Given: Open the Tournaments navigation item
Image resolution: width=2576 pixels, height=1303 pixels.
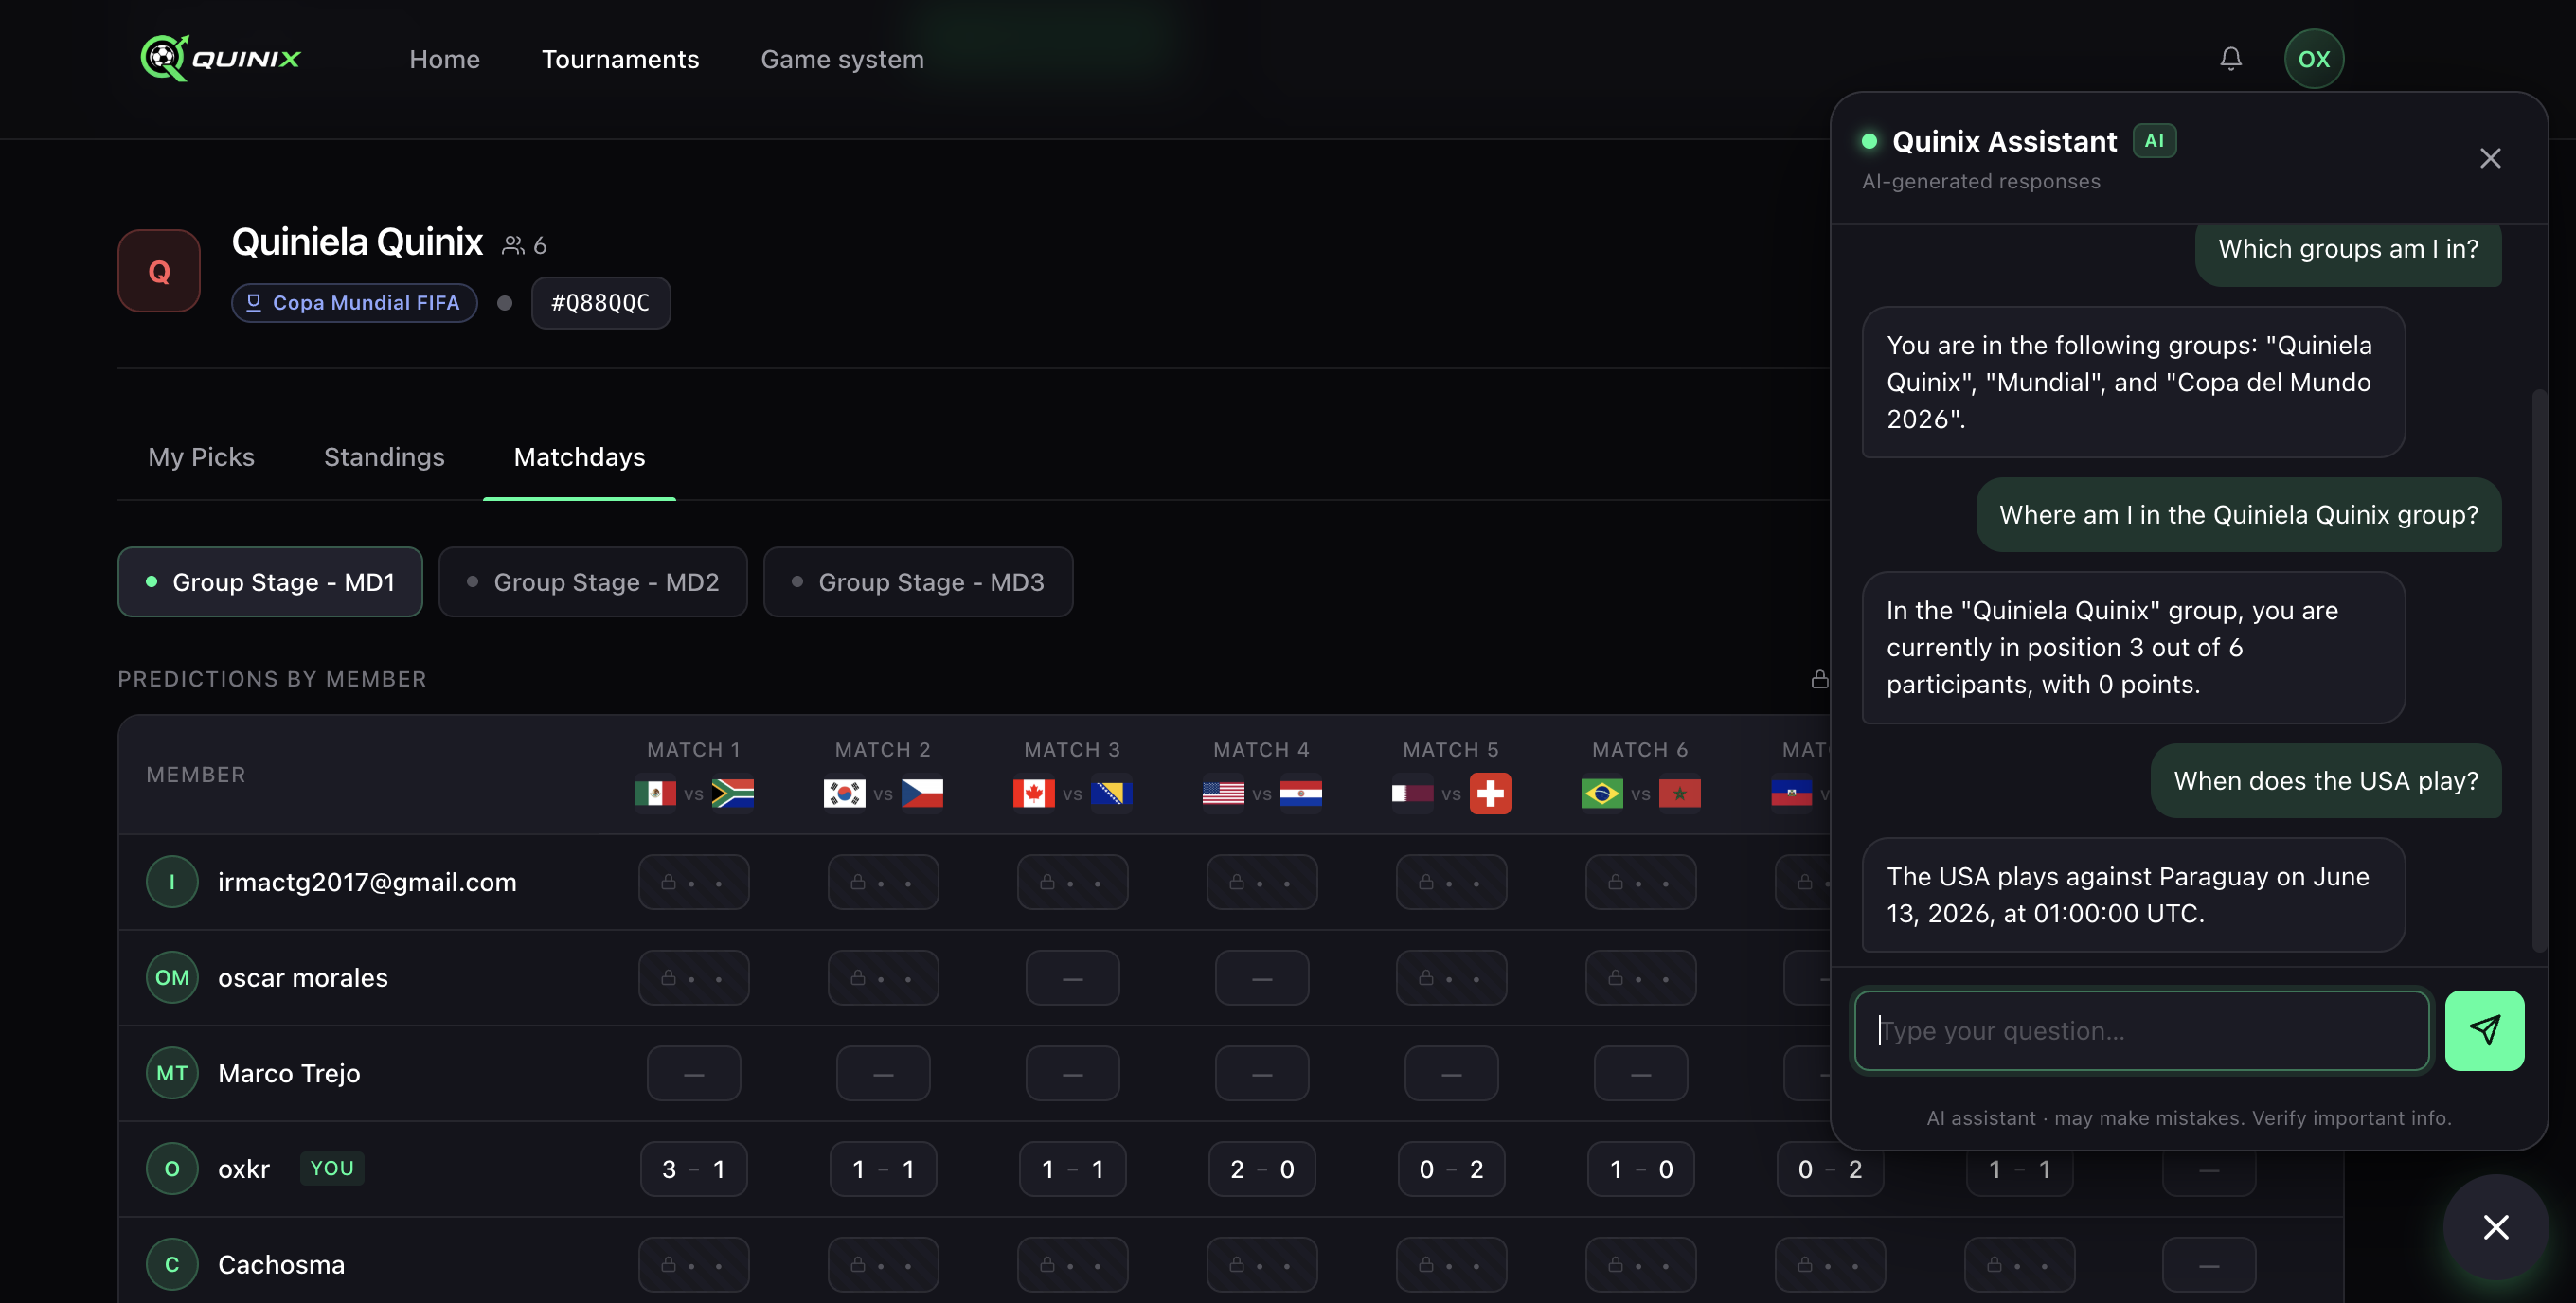Looking at the screenshot, I should (620, 59).
